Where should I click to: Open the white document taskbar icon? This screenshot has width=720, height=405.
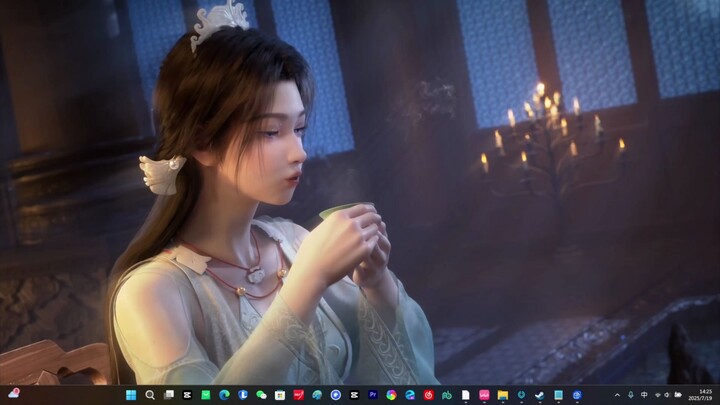(x=466, y=395)
